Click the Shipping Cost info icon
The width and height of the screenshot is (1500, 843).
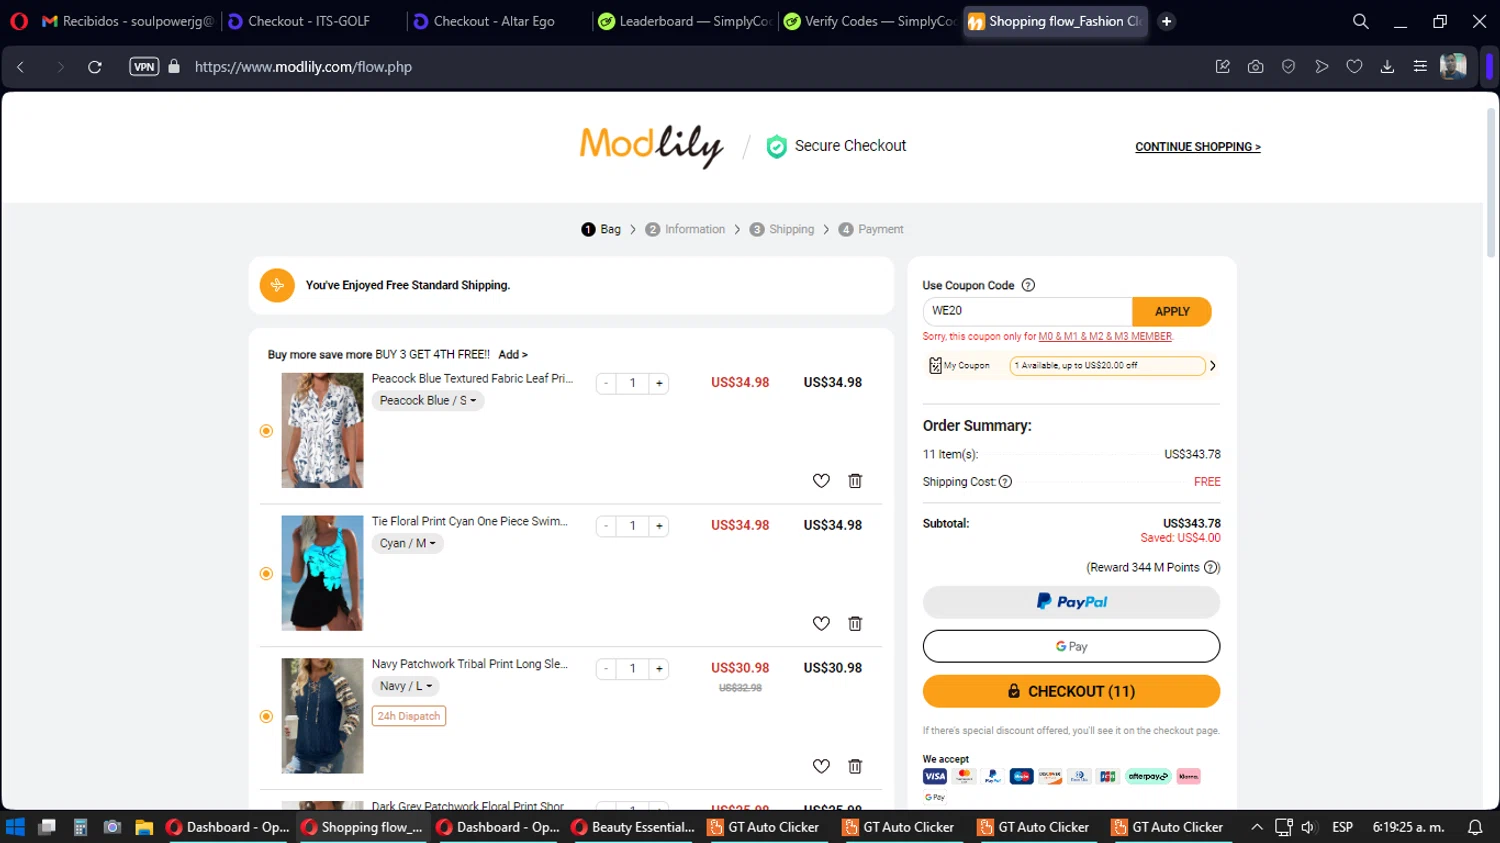[1006, 482]
